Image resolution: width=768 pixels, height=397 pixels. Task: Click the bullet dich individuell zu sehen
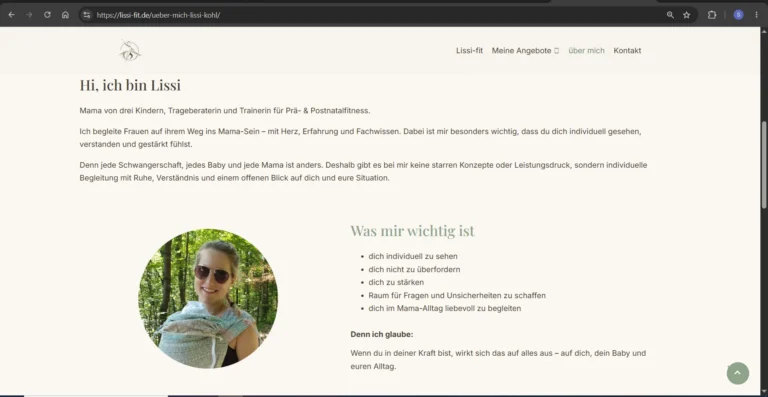pos(413,256)
